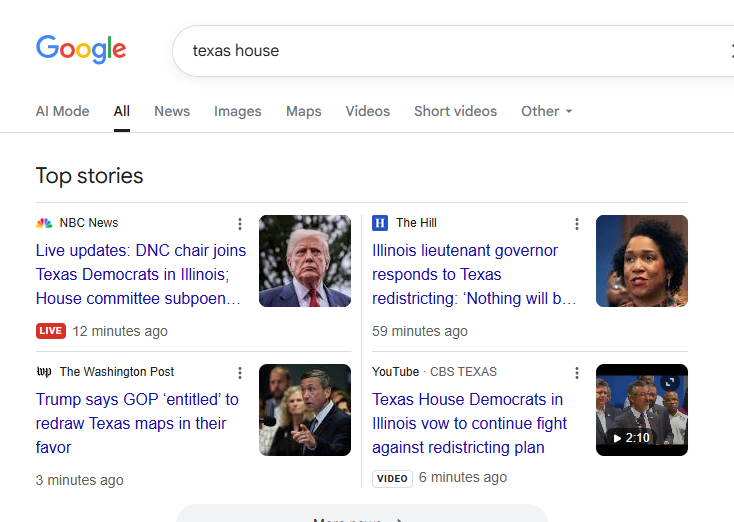Screen dimensions: 734x522
Task: Open Trump says GOP 'entitled' article
Action: pos(137,423)
